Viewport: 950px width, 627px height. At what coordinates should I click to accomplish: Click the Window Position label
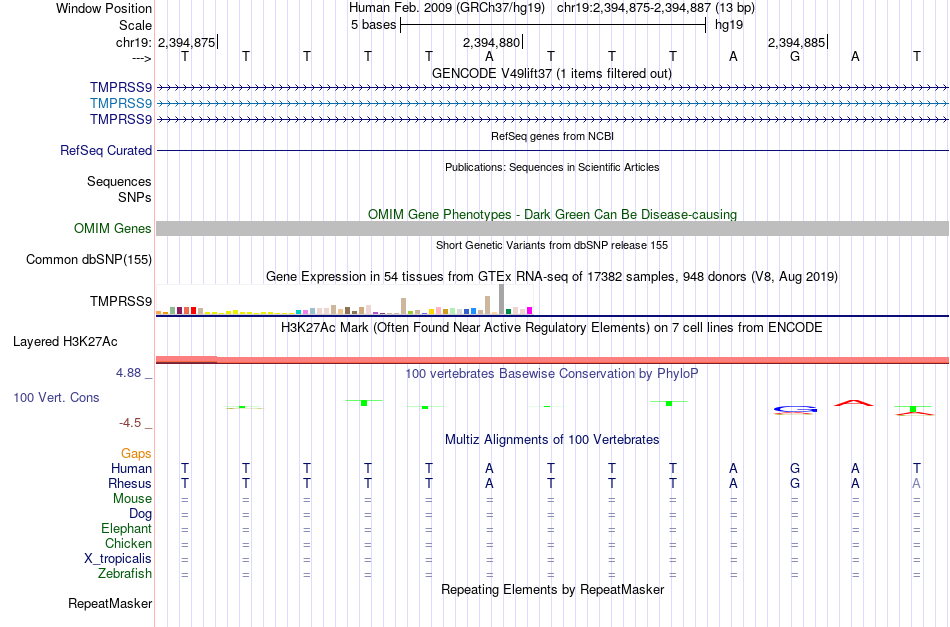pos(104,8)
